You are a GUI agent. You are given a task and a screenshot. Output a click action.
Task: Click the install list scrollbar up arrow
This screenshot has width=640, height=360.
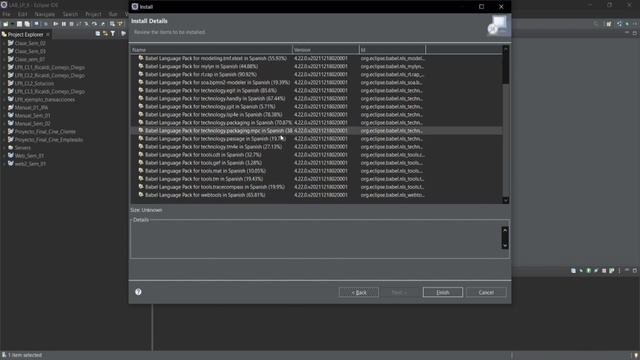(506, 49)
